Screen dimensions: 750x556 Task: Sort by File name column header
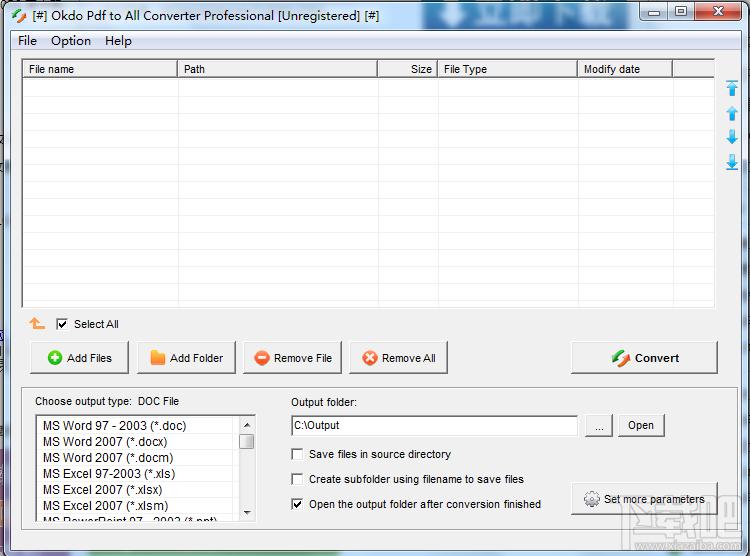tap(100, 69)
